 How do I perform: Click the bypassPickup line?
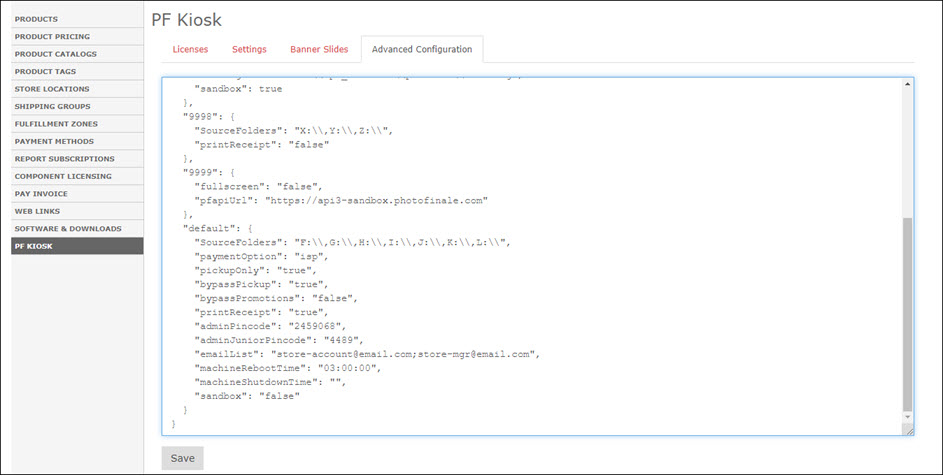click(261, 284)
